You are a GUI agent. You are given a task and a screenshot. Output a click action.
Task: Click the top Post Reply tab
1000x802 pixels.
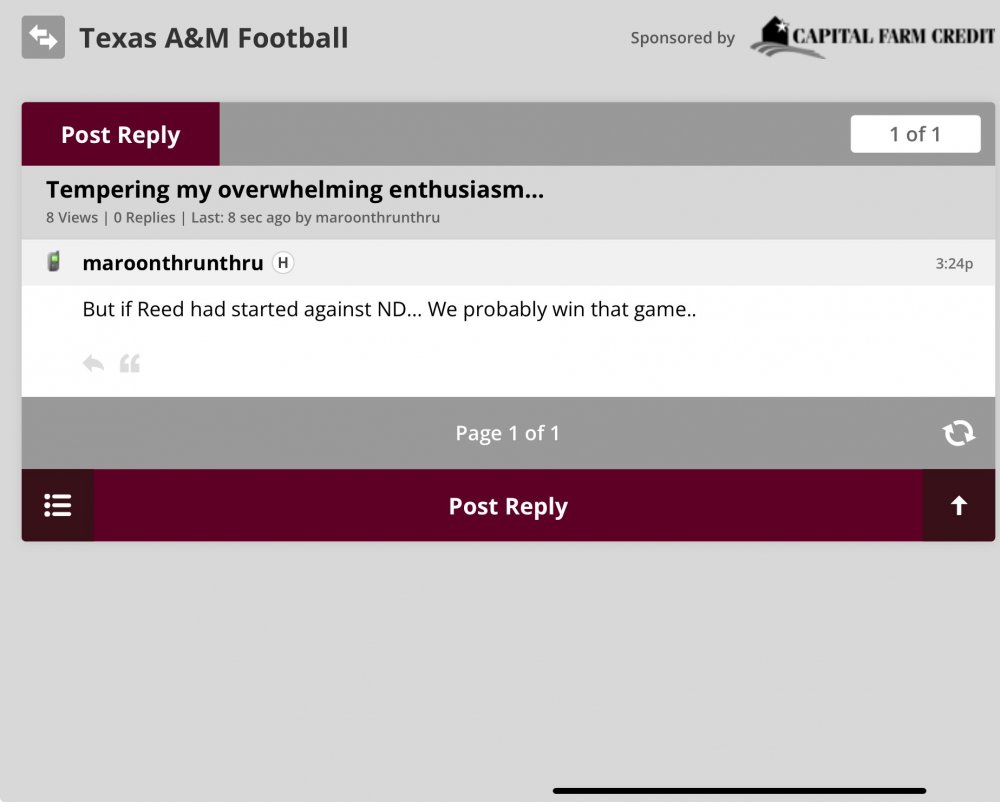point(120,135)
